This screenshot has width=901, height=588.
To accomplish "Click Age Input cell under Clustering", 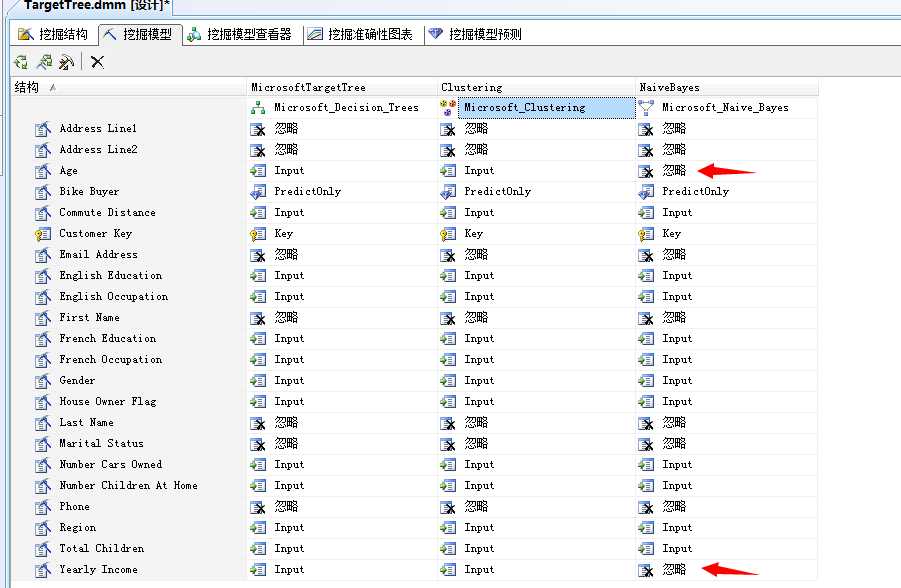I will pyautogui.click(x=536, y=171).
